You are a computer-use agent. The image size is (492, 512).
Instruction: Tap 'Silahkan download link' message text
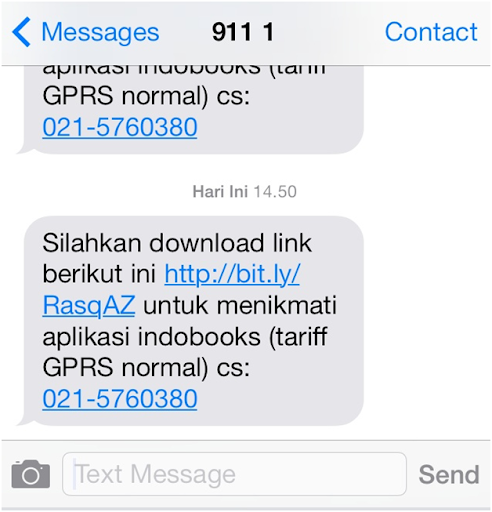[177, 243]
